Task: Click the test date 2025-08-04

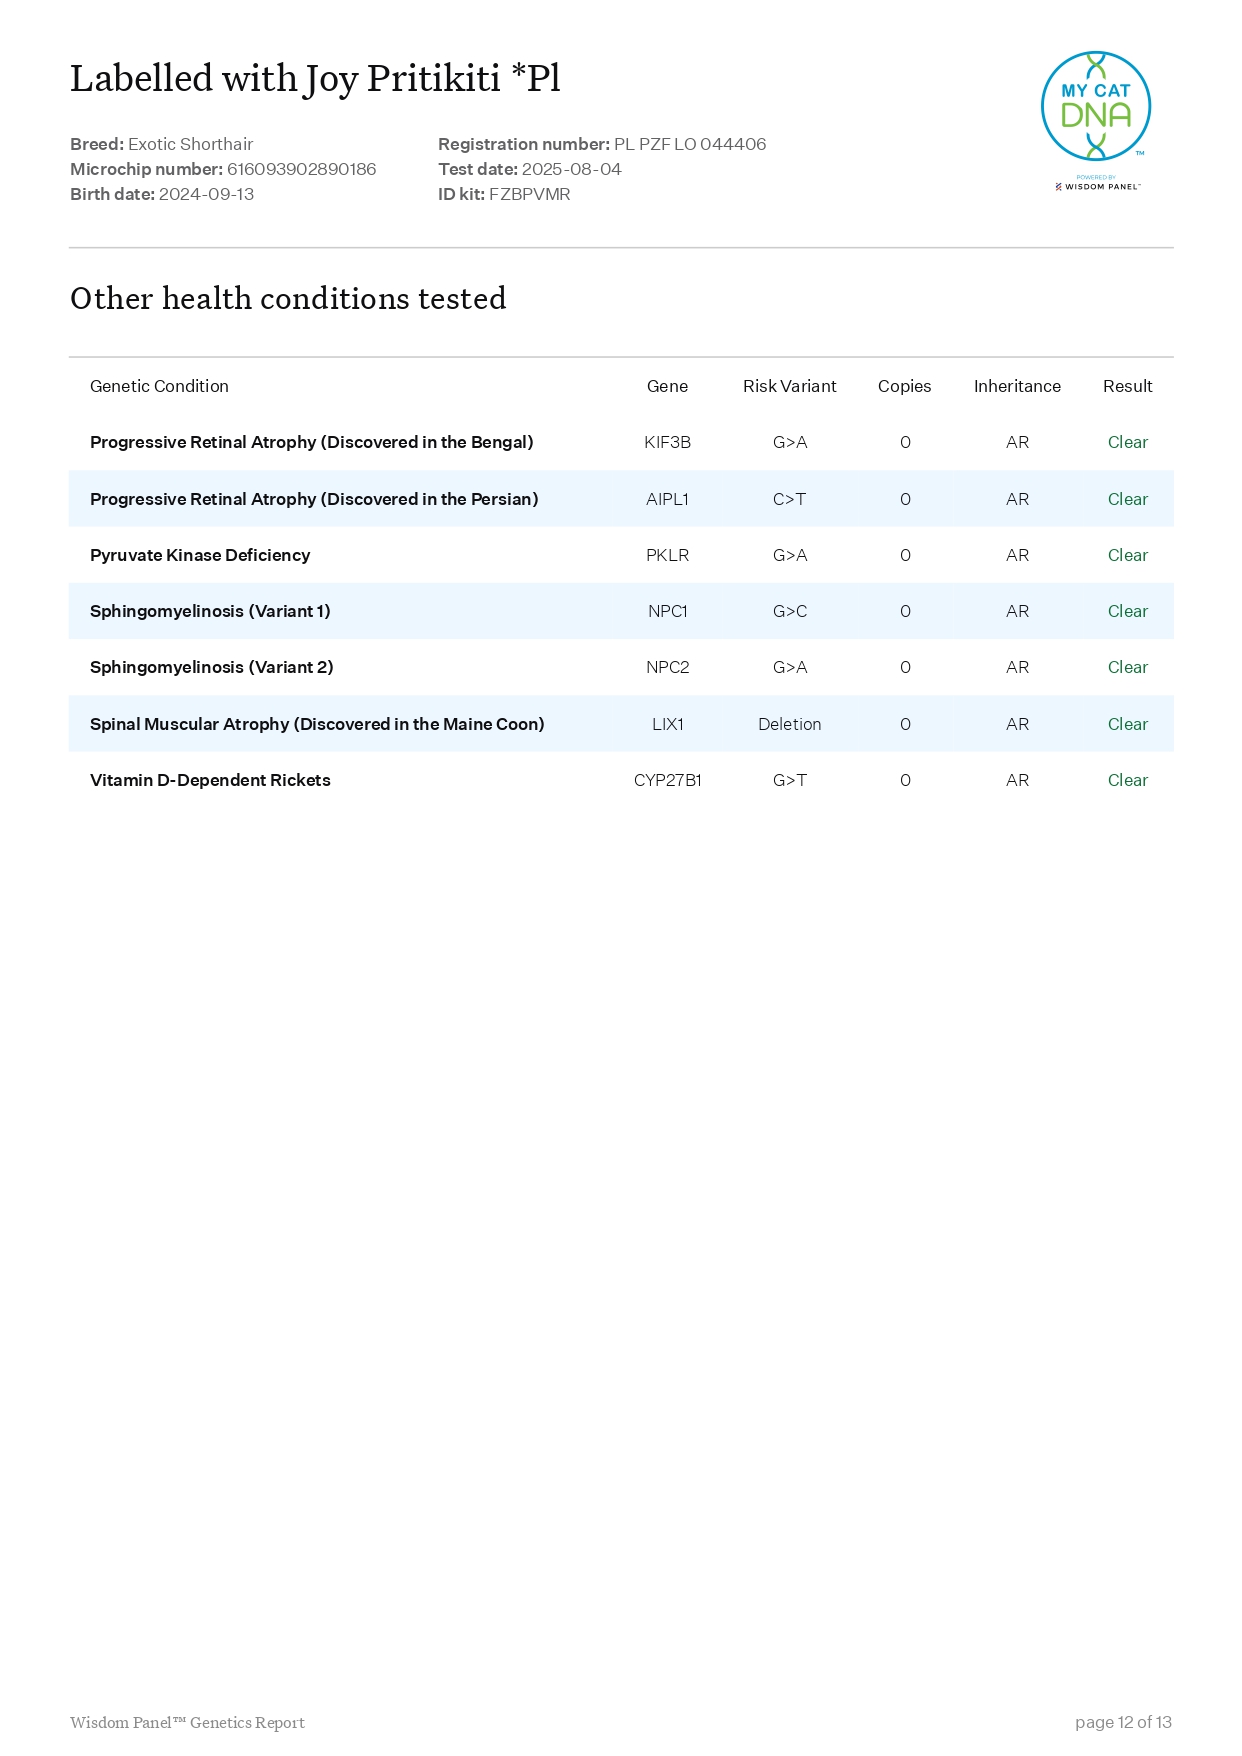Action: (x=571, y=169)
